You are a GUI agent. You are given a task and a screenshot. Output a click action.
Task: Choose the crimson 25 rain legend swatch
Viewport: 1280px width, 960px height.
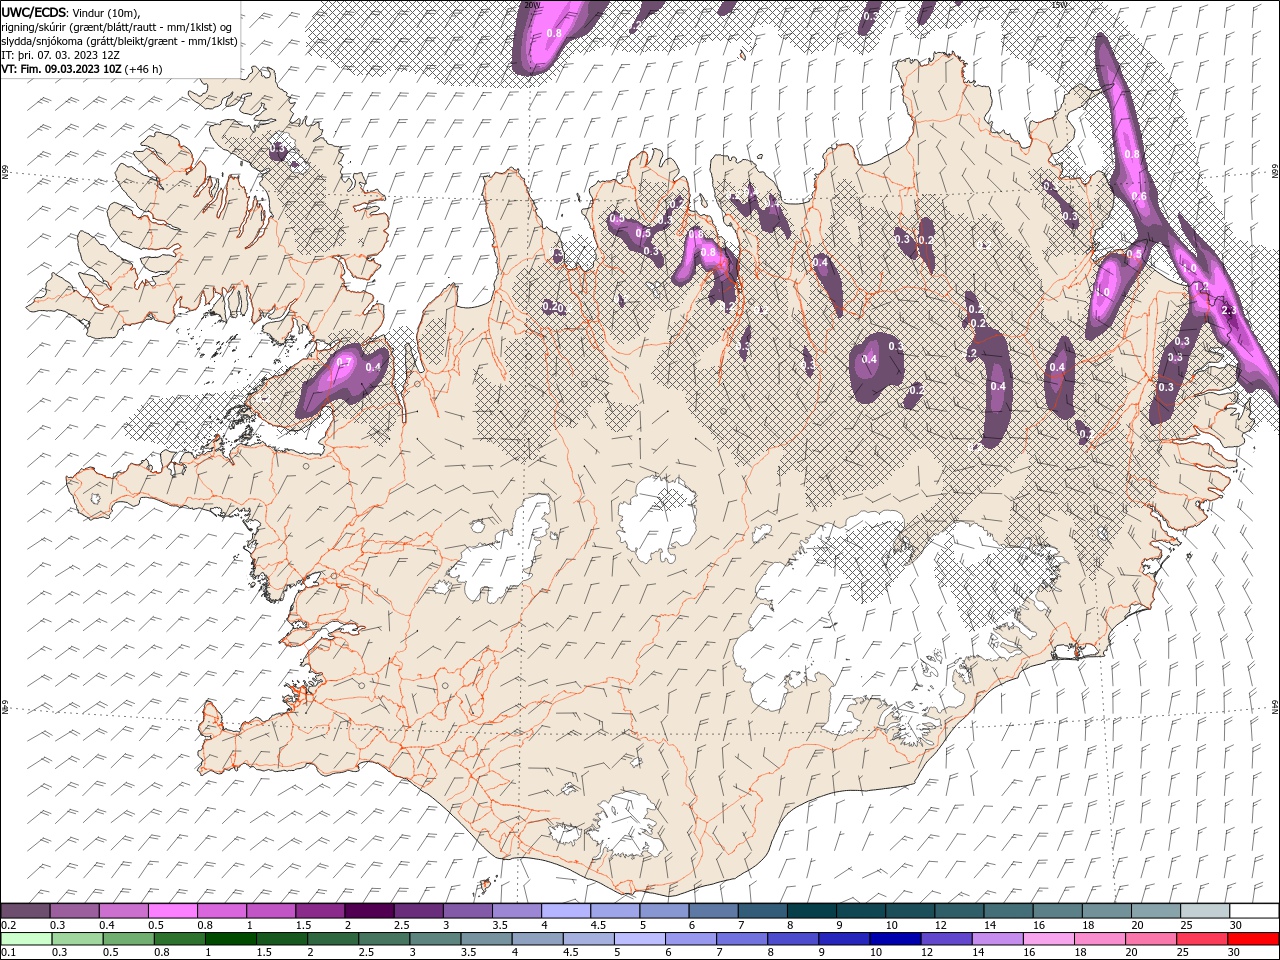click(x=1200, y=939)
